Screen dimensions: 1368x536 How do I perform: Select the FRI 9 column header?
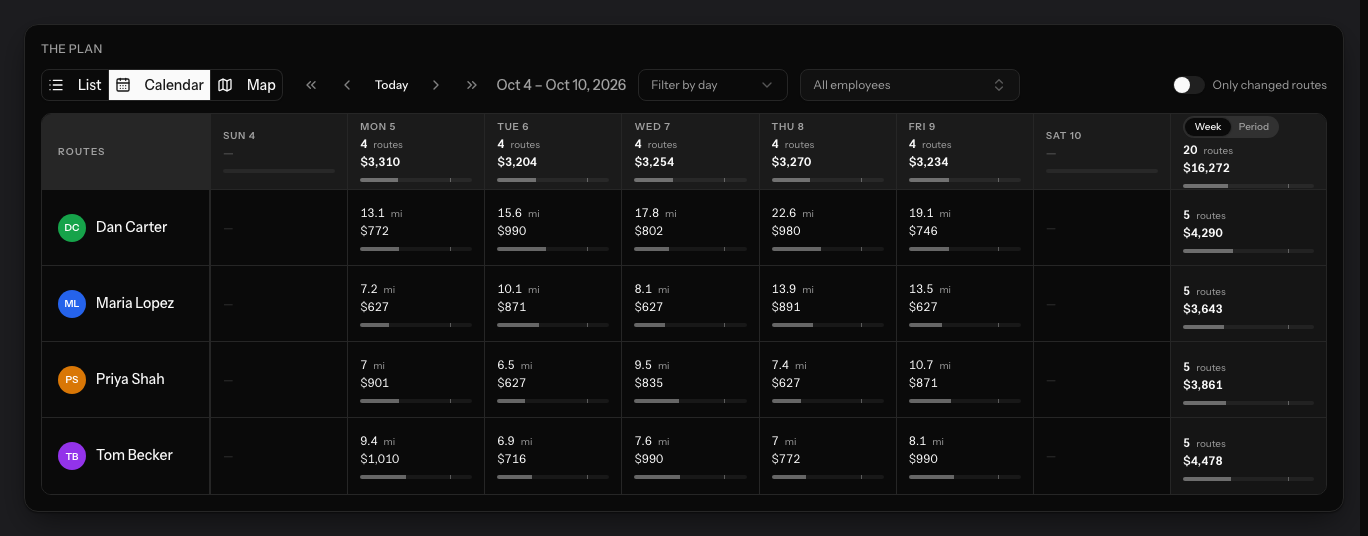point(964,152)
